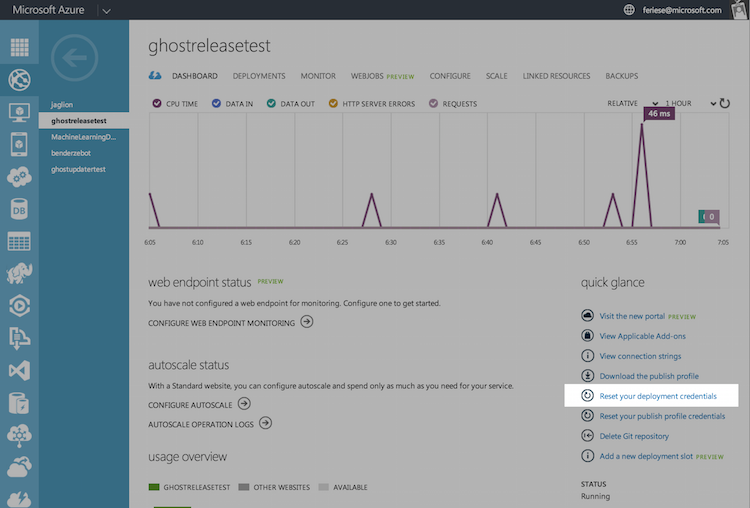Open the Configure tab
The height and width of the screenshot is (508, 750).
(450, 76)
